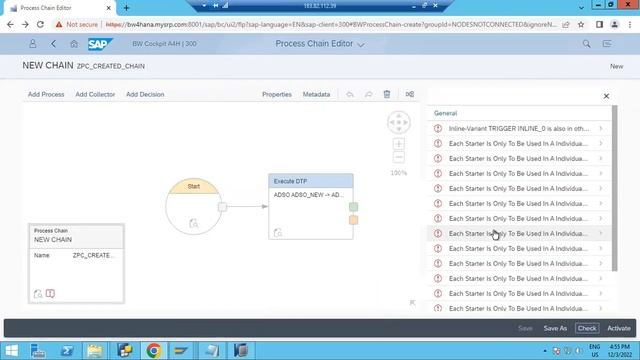Click the Check button
The height and width of the screenshot is (360, 640).
point(587,328)
